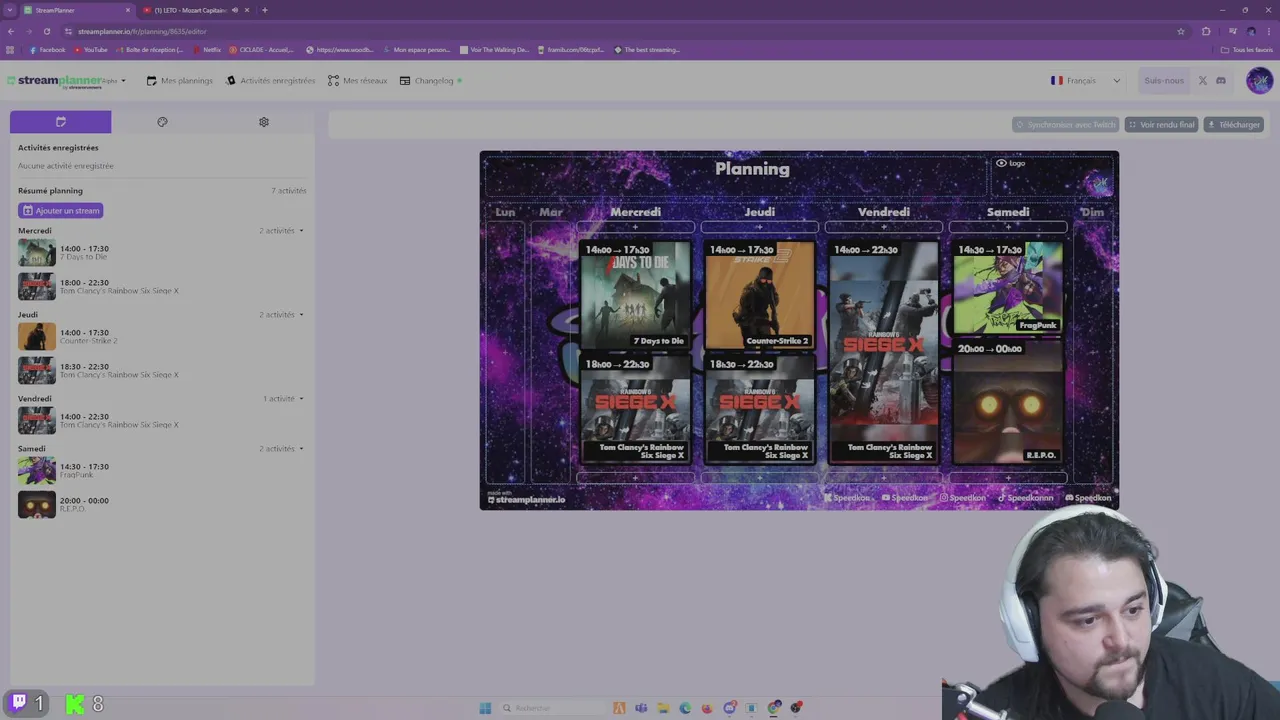The width and height of the screenshot is (1280, 720).
Task: Expand Mercredi 2 activités dropdown
Action: [281, 231]
